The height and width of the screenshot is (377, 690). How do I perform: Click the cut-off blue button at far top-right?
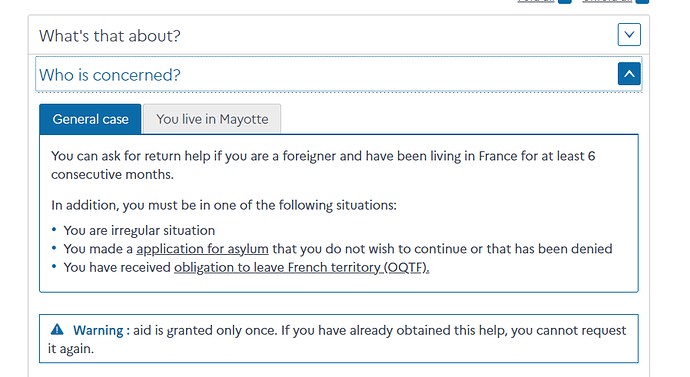(x=642, y=2)
